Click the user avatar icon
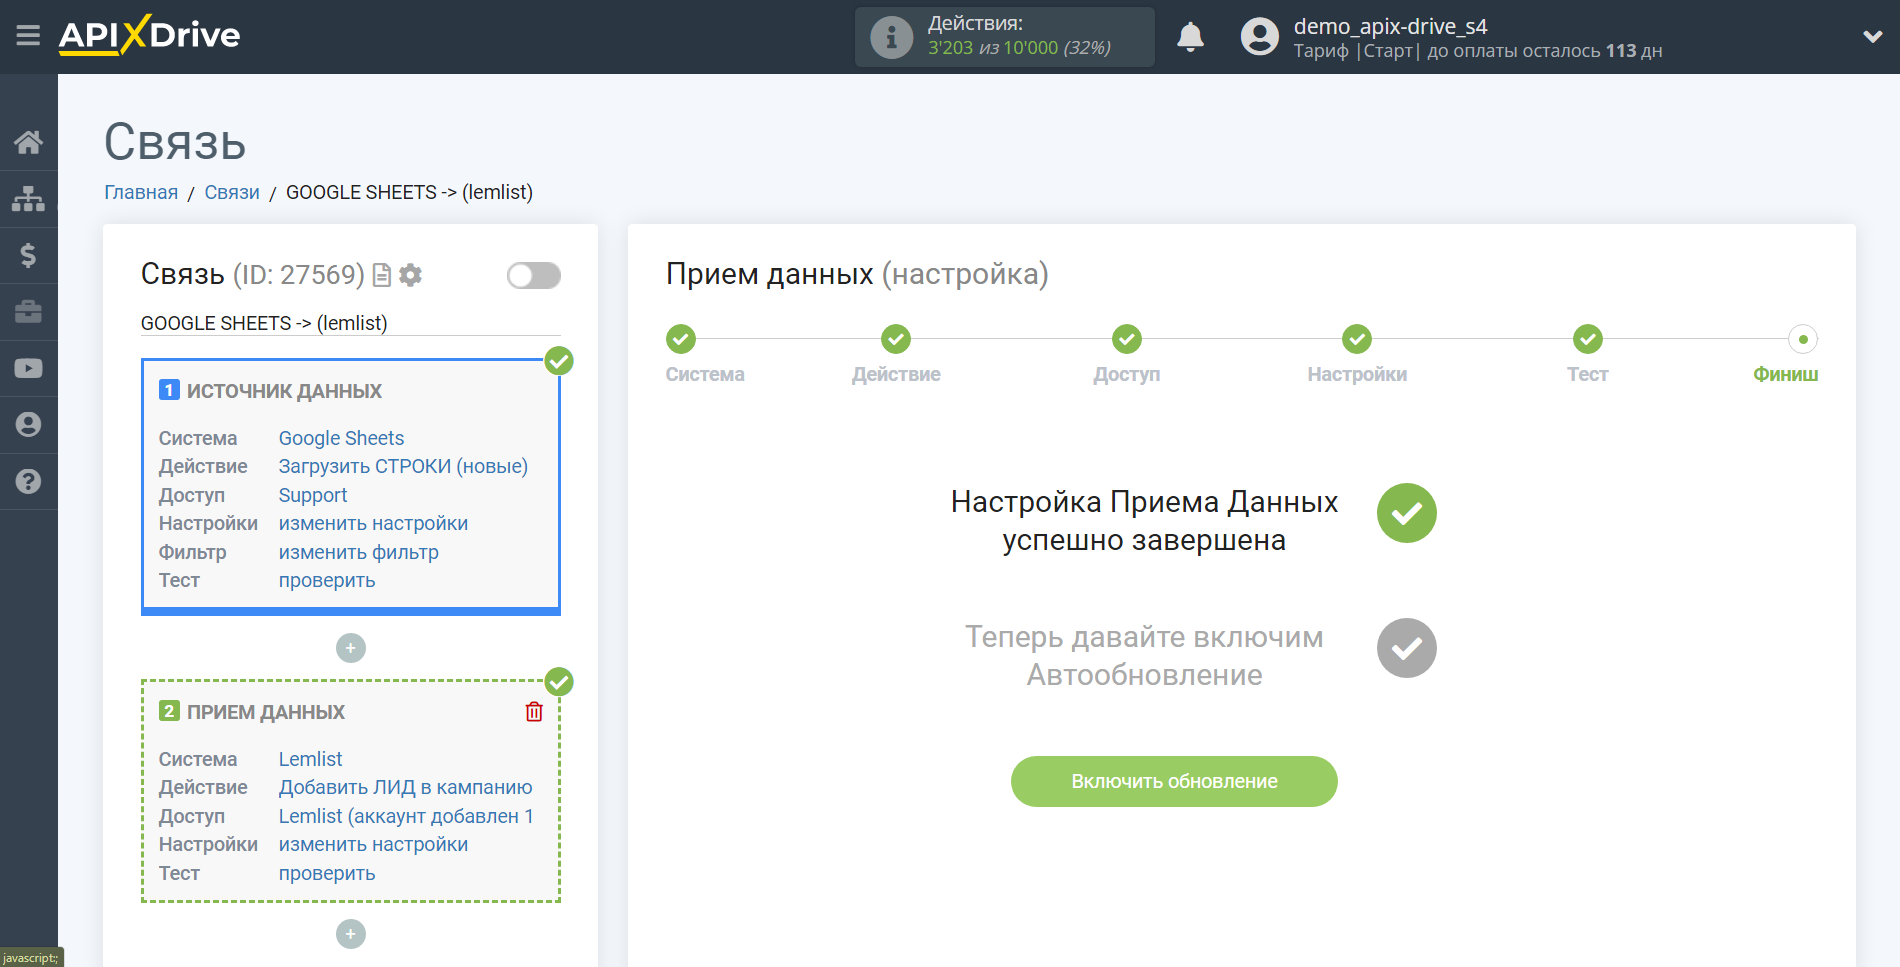Screen dimensions: 1900x967 [x=1259, y=37]
